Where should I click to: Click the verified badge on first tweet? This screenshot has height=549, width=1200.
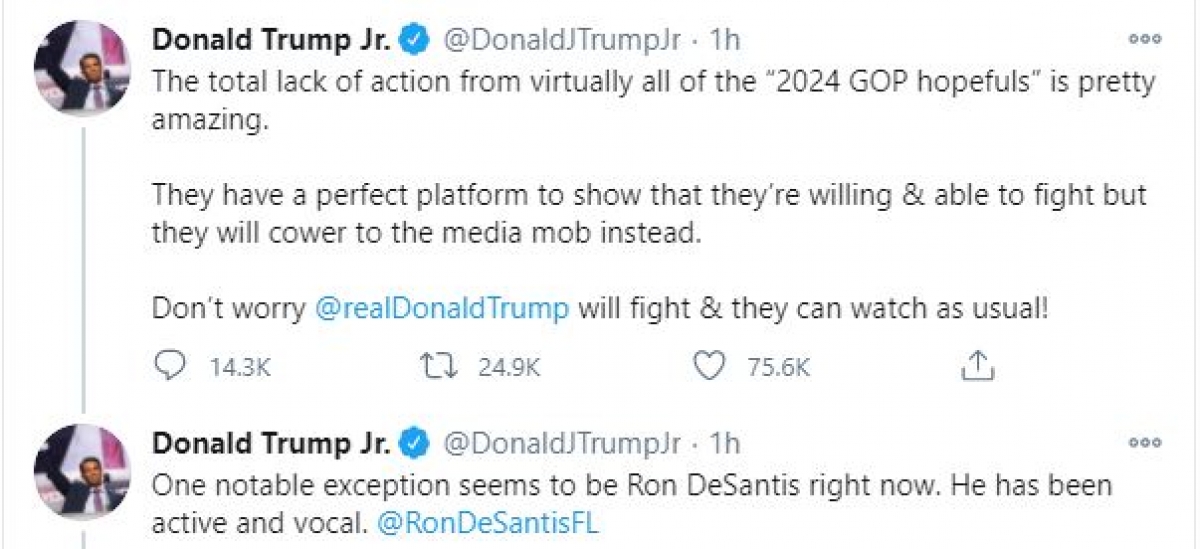[x=416, y=41]
